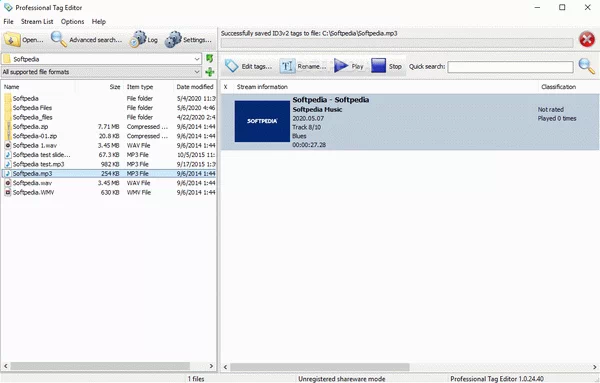Select the Softpedia_files folder row
Viewport: 600px width, 383px height.
pyautogui.click(x=109, y=117)
